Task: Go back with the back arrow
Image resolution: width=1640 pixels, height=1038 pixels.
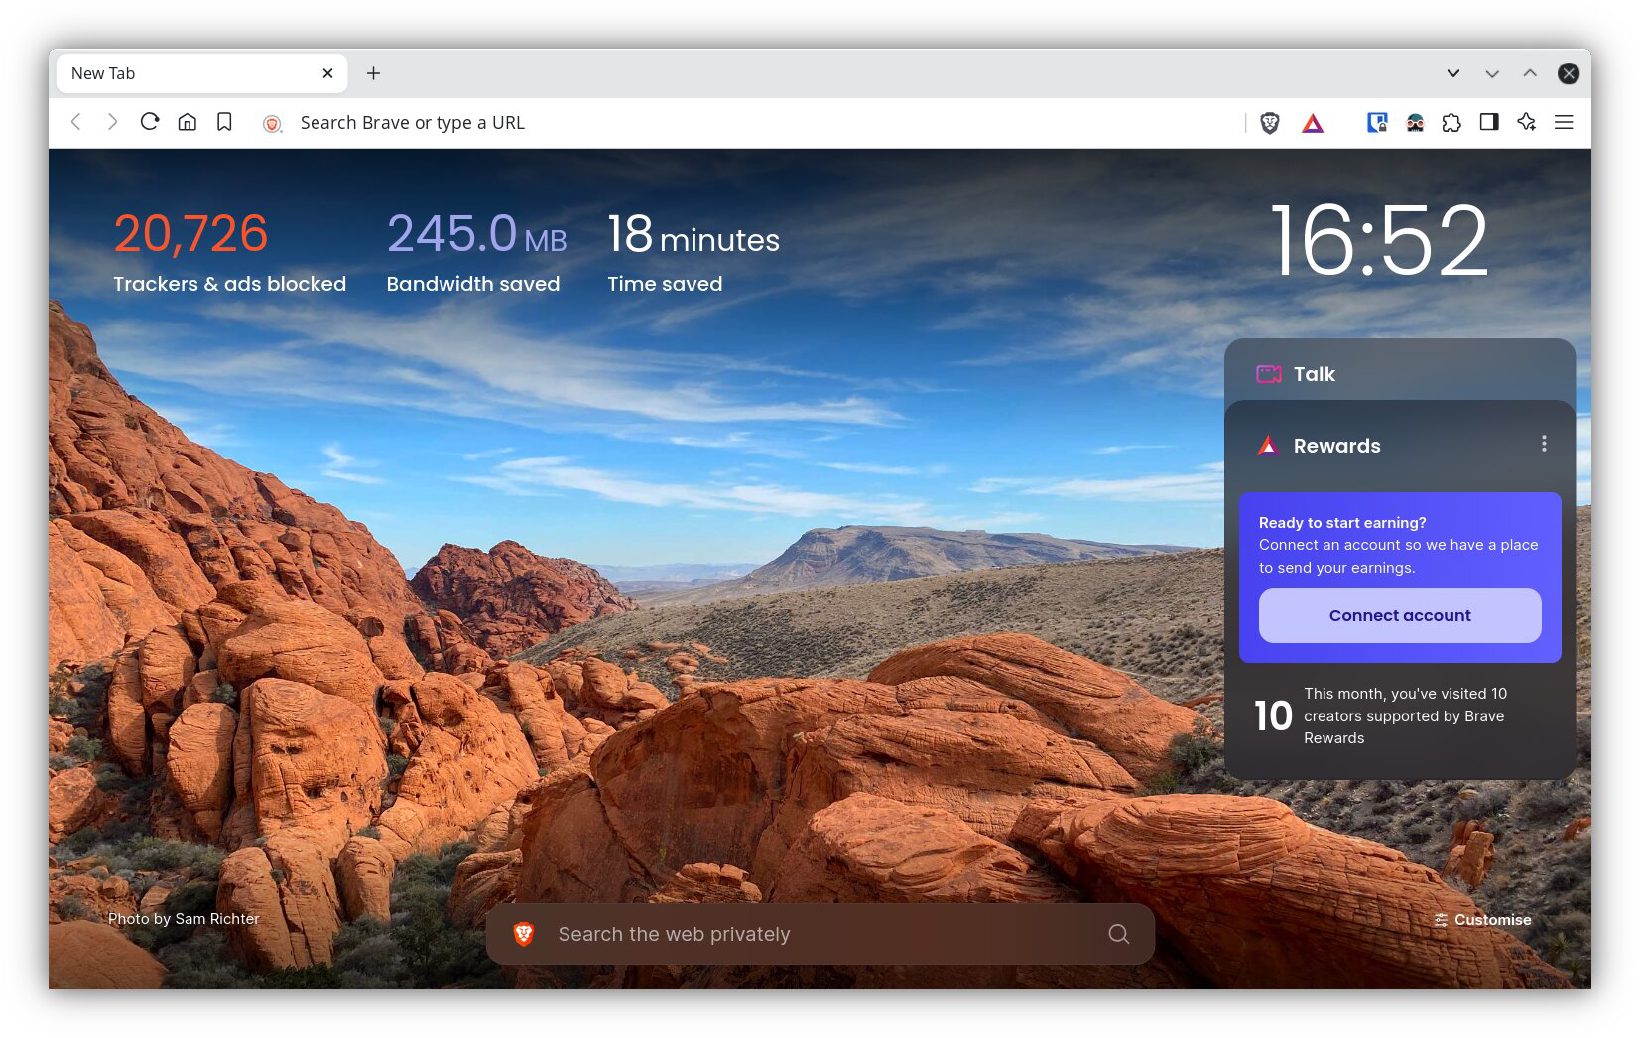Action: [x=76, y=122]
